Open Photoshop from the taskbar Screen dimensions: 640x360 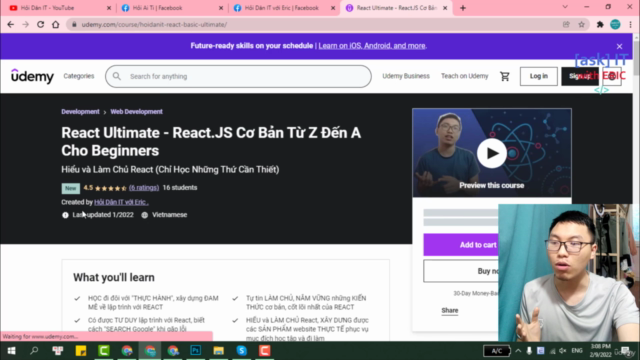pos(196,351)
